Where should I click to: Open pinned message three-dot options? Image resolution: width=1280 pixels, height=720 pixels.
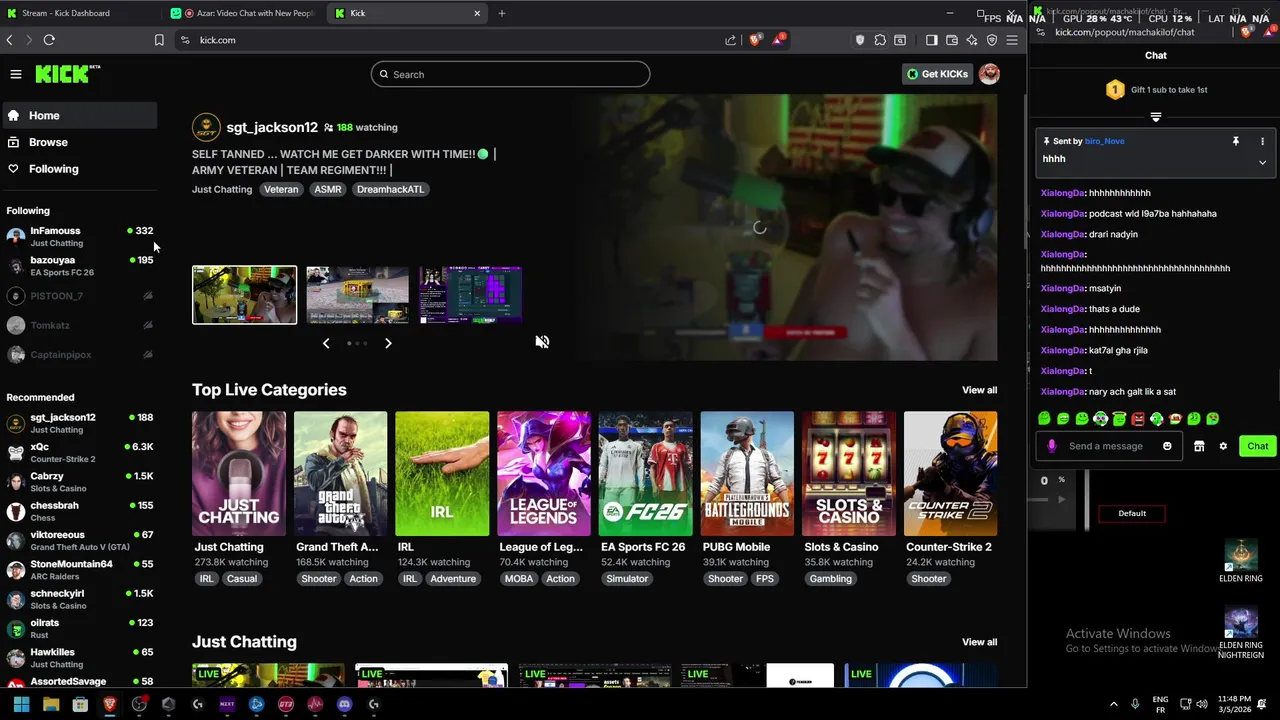tap(1262, 141)
